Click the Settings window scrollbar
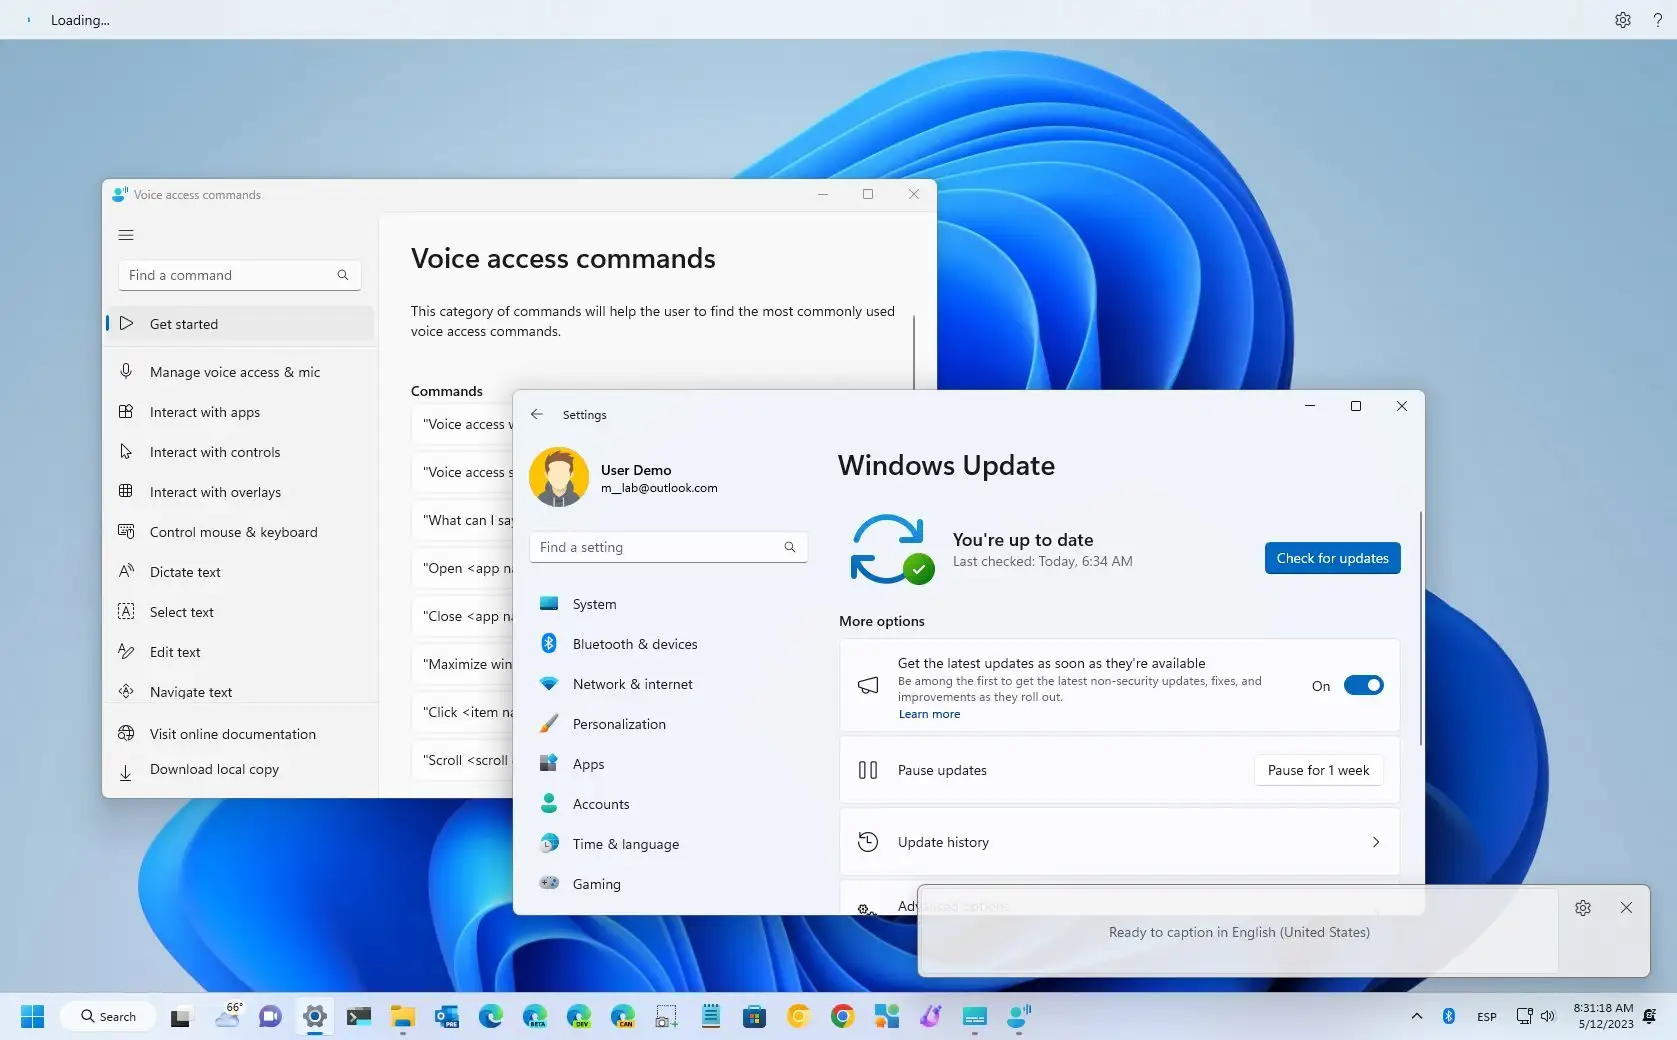Image resolution: width=1677 pixels, height=1040 pixels. [x=1420, y=627]
